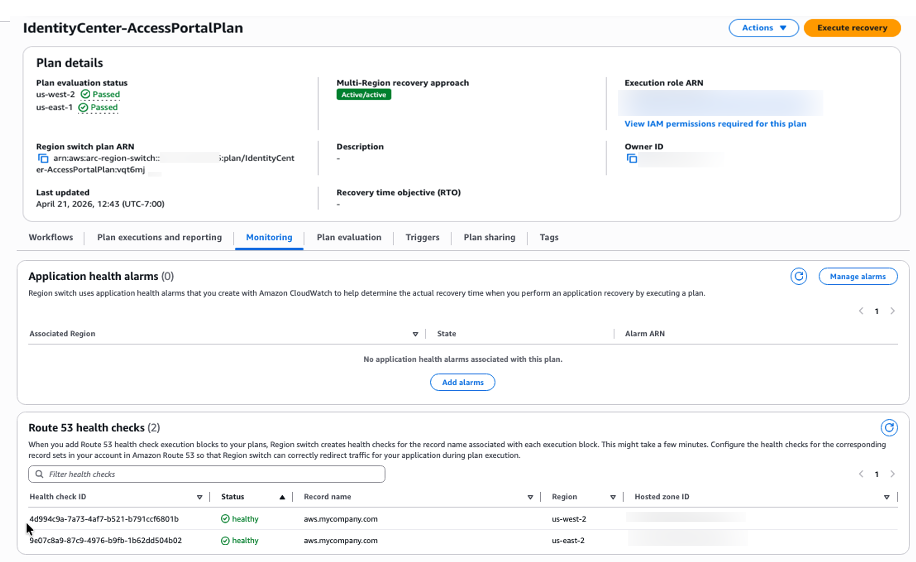Go to previous page of Route 53 checks
Viewport: 916px width, 562px height.
coord(861,474)
